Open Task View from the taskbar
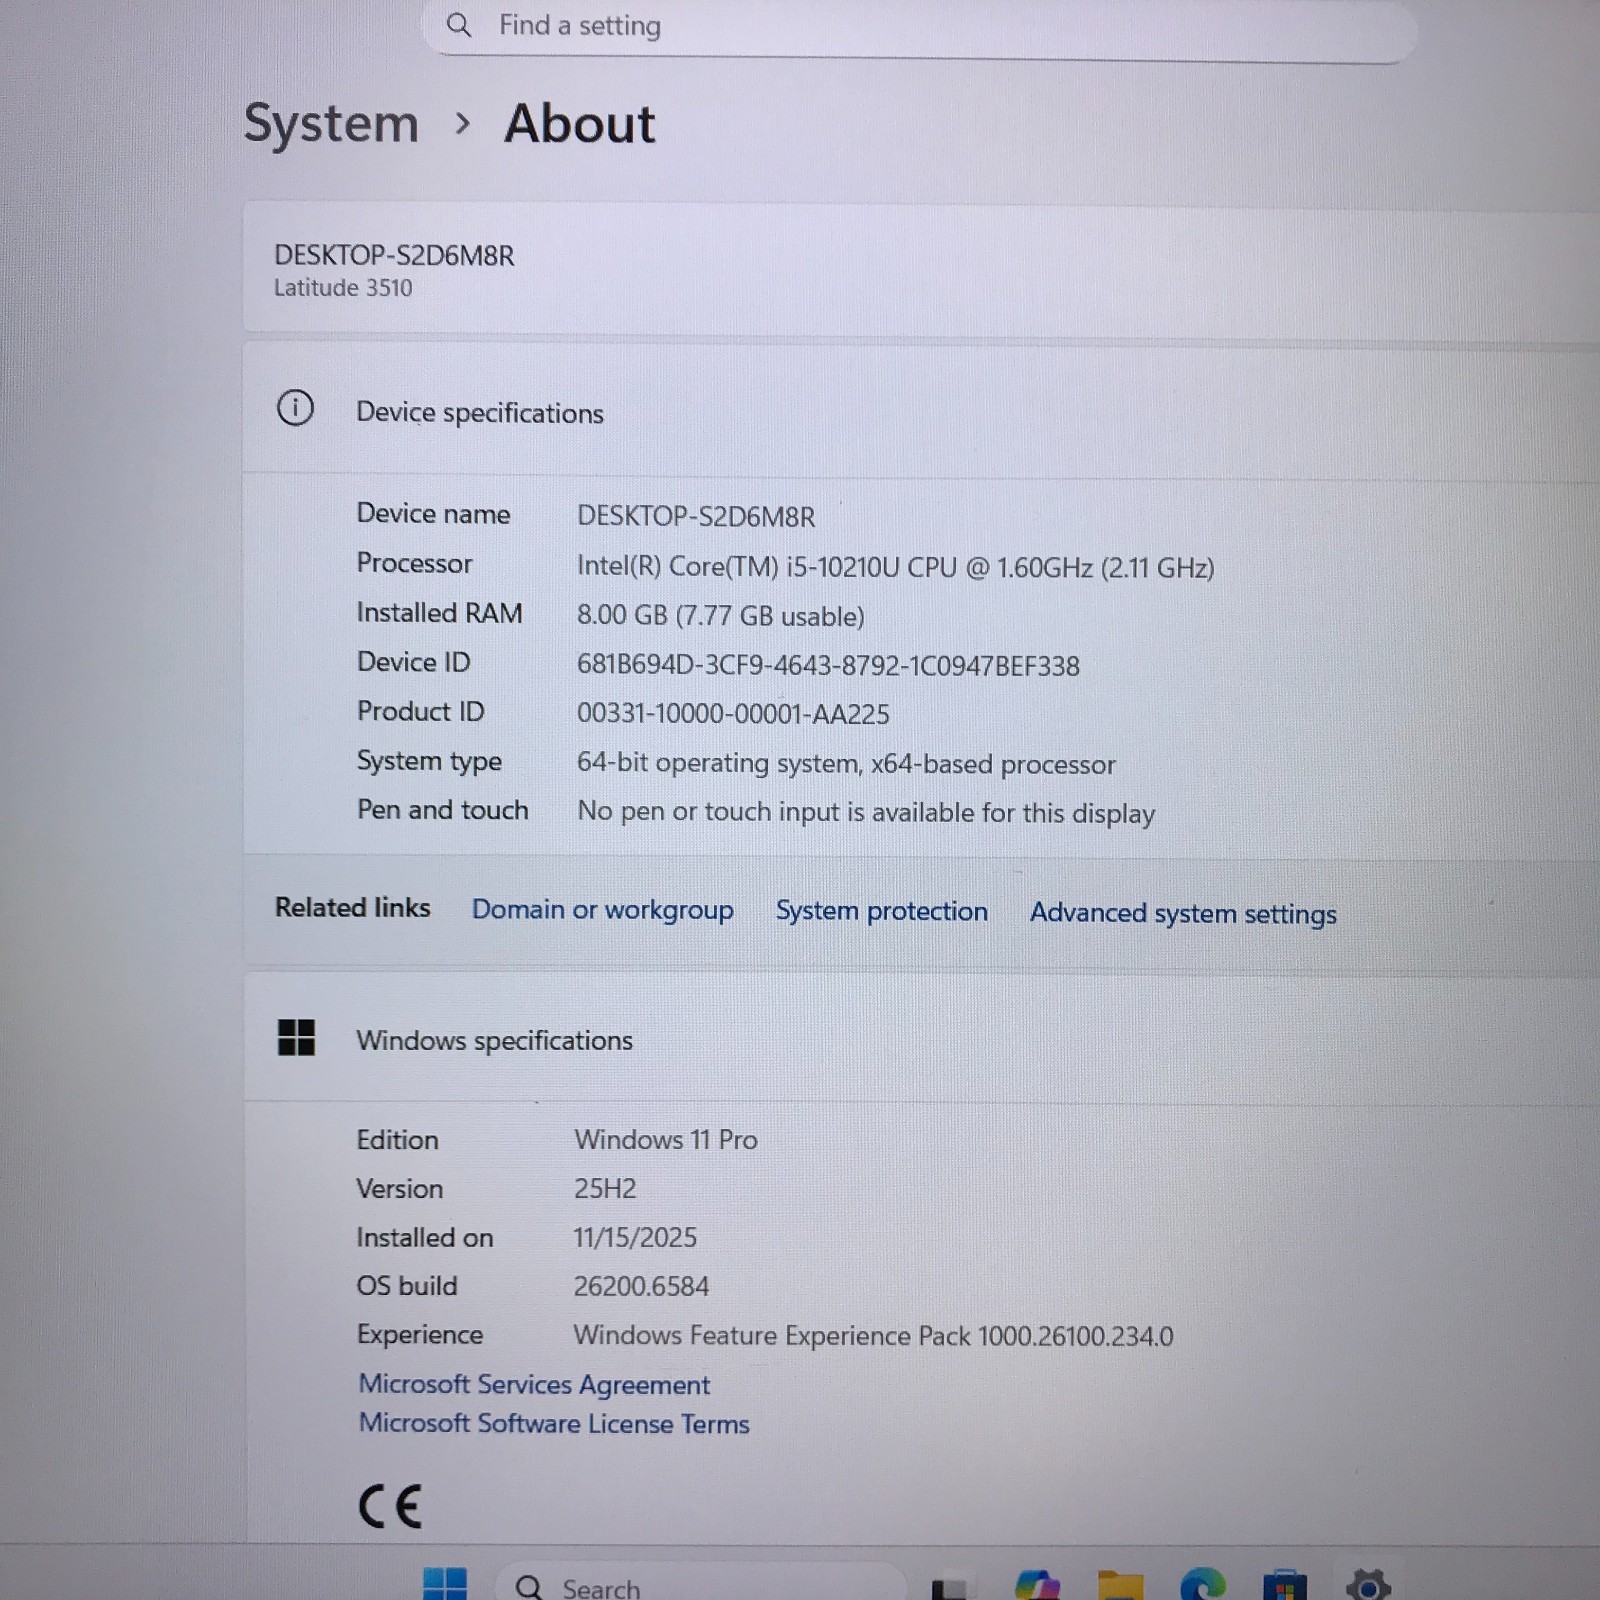The height and width of the screenshot is (1600, 1600). point(949,1588)
